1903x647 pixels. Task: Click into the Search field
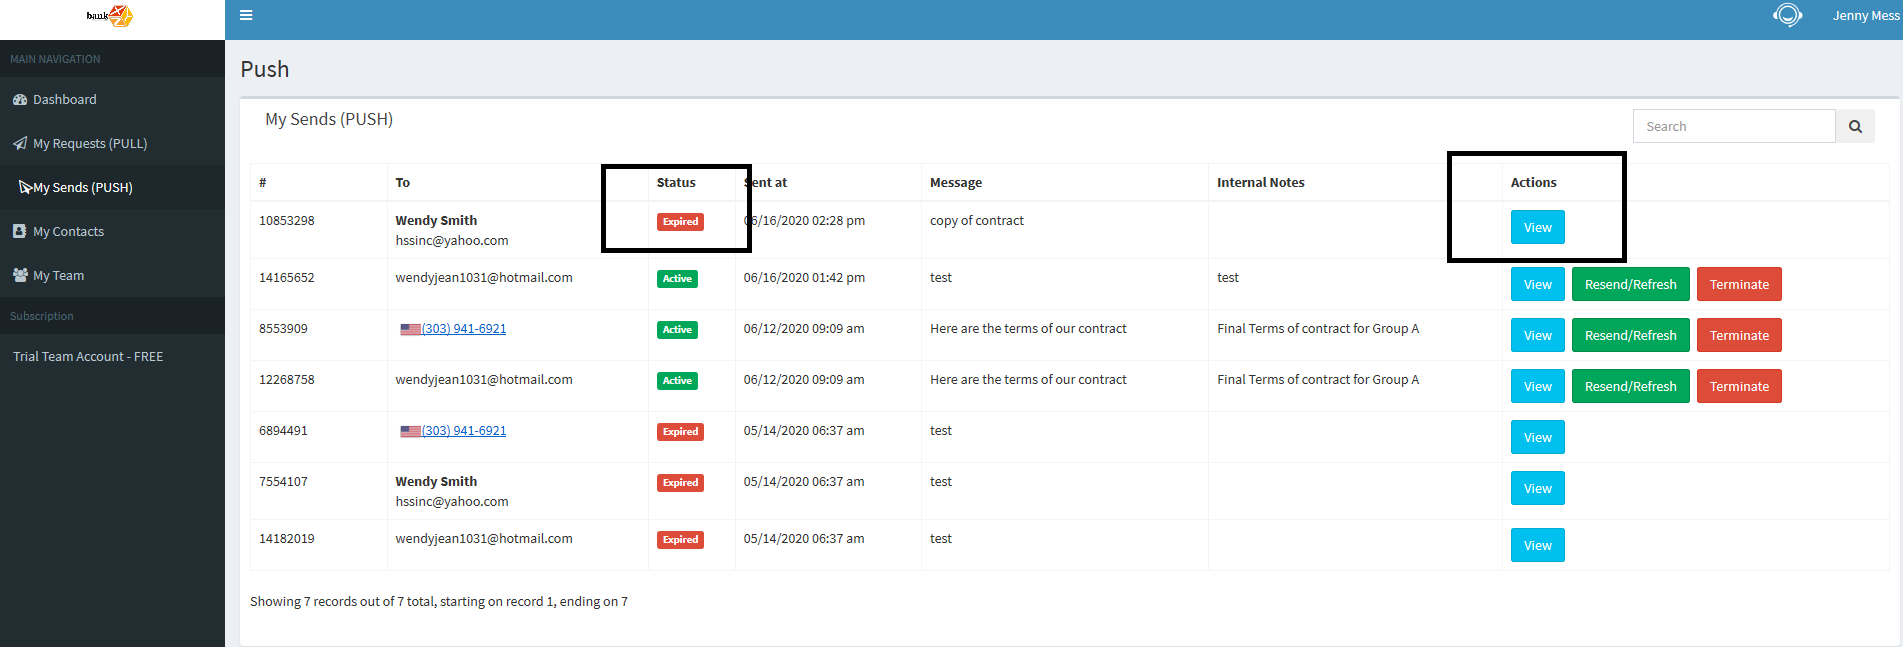[x=1734, y=126]
